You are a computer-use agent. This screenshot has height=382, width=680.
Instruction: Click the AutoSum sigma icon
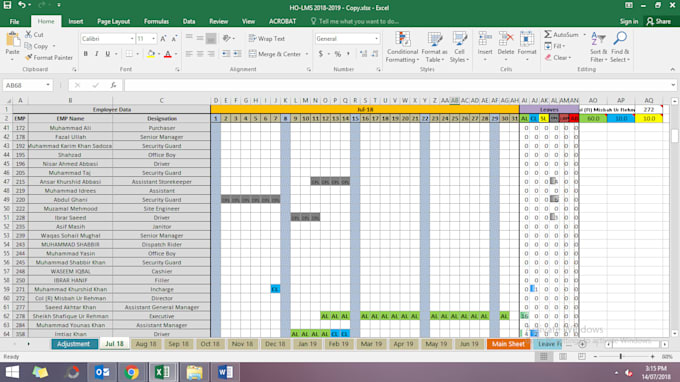pos(548,34)
